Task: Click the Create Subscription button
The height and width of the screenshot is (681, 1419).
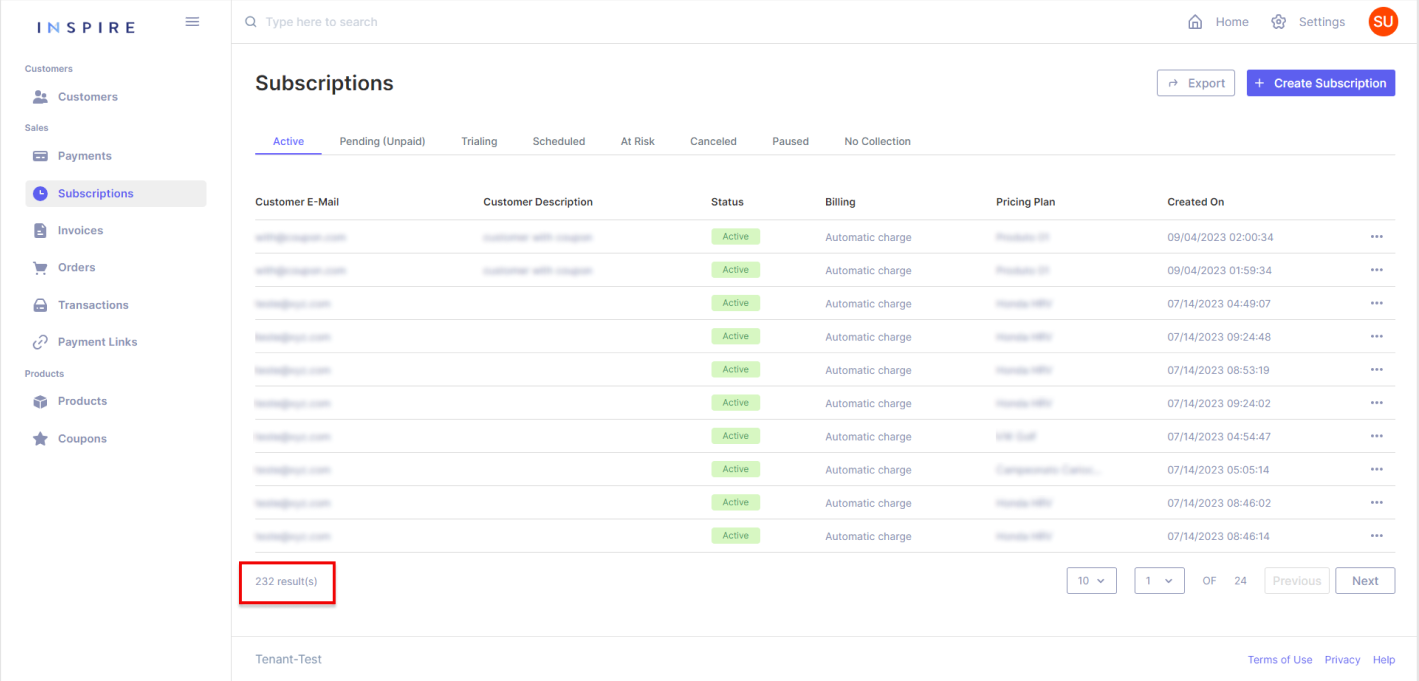Action: 1321,83
